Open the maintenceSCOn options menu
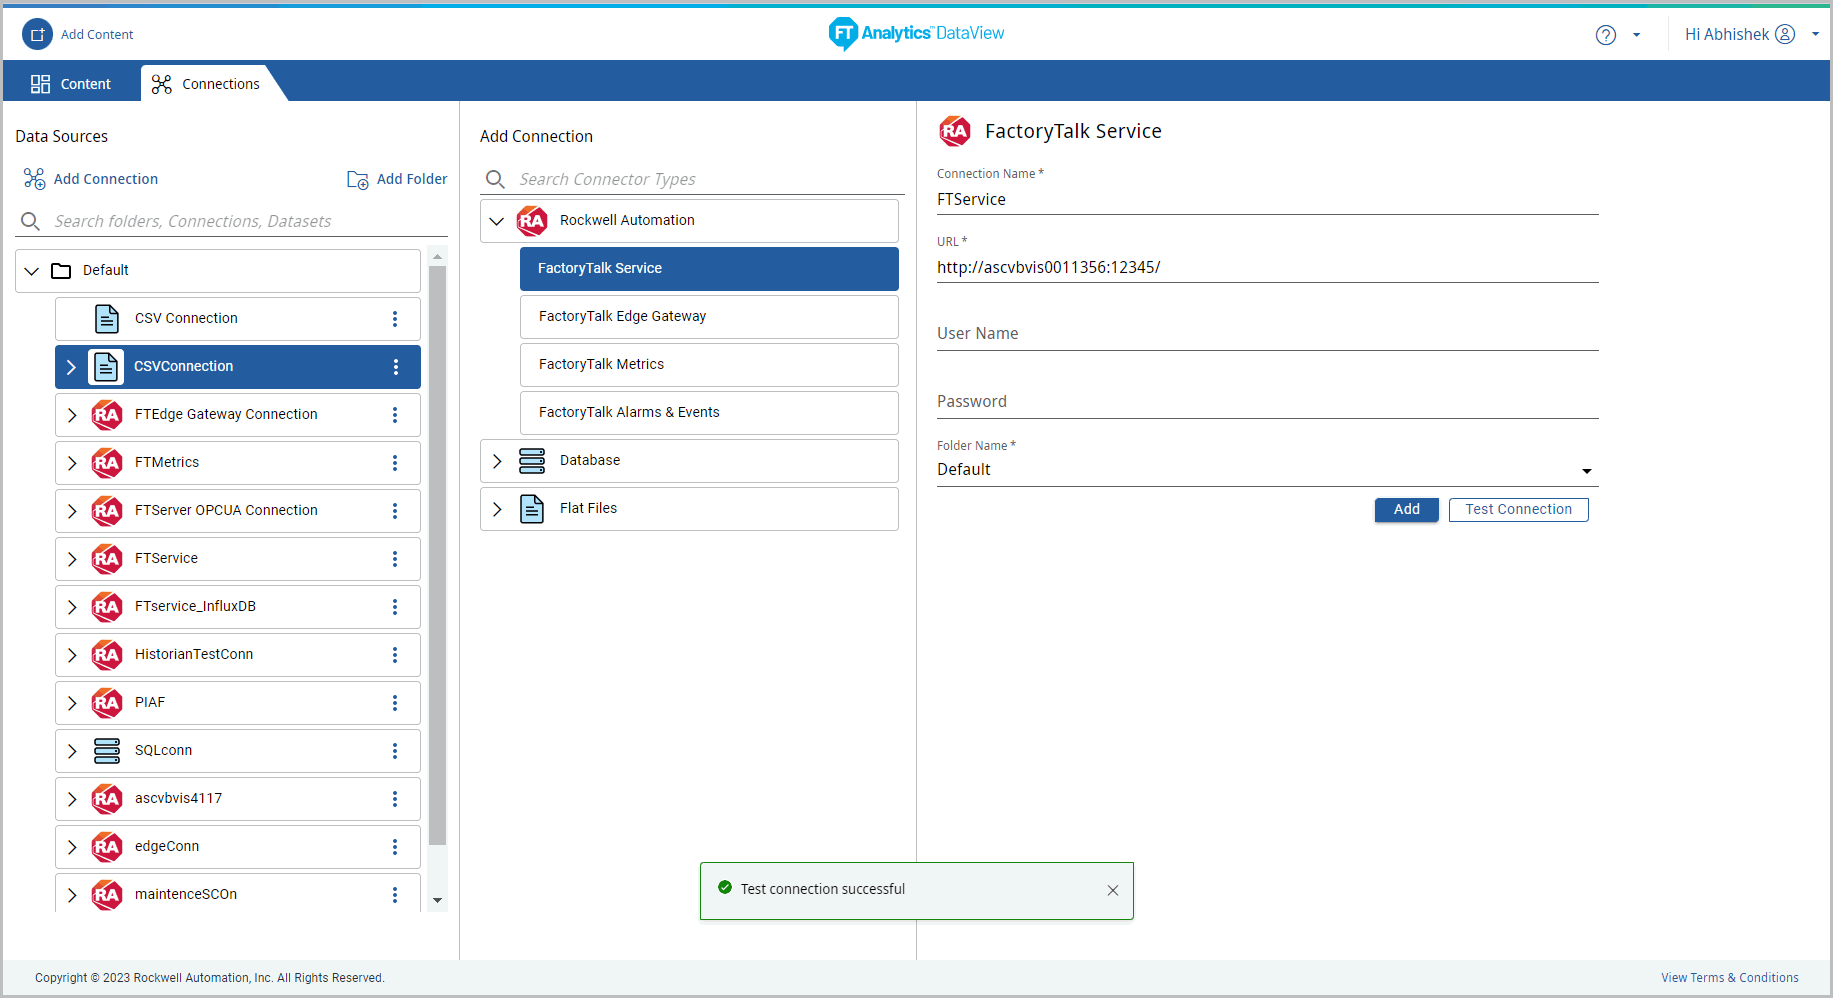The width and height of the screenshot is (1833, 998). click(395, 894)
